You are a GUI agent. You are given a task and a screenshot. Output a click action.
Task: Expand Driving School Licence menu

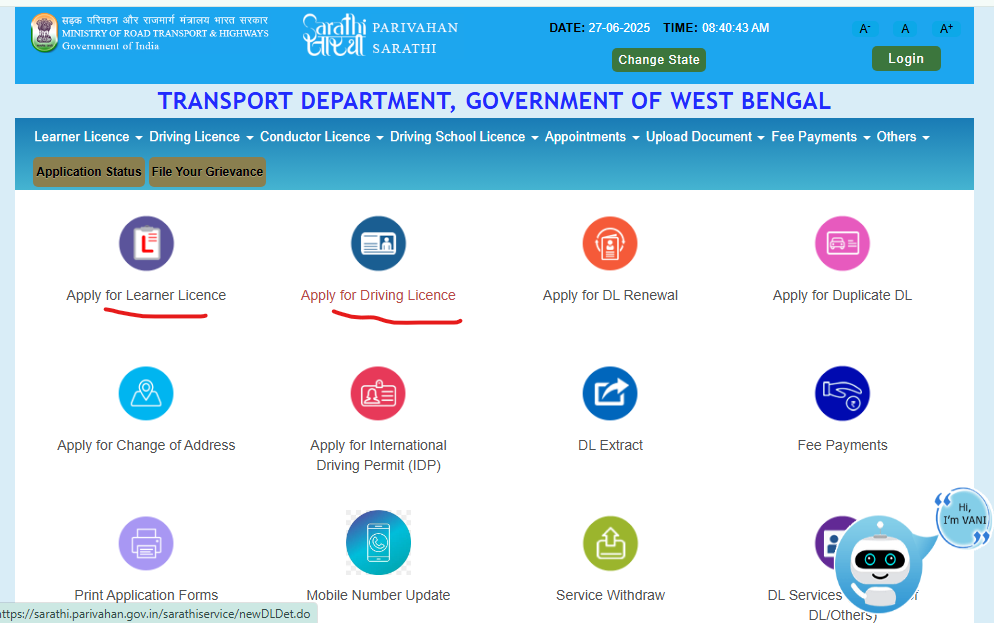click(464, 137)
